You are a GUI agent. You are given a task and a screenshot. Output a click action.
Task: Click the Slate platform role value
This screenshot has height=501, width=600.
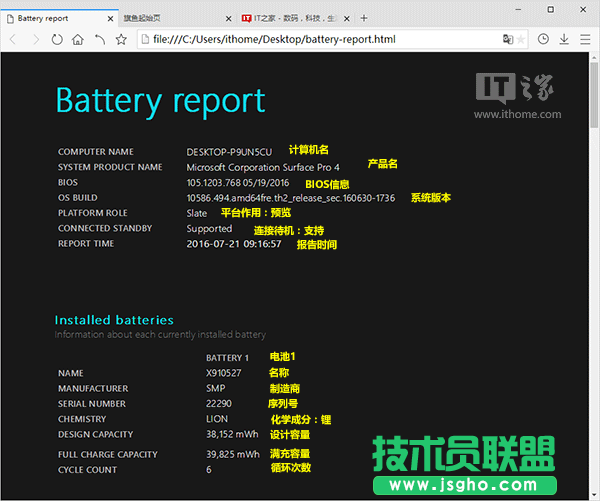[x=197, y=213]
